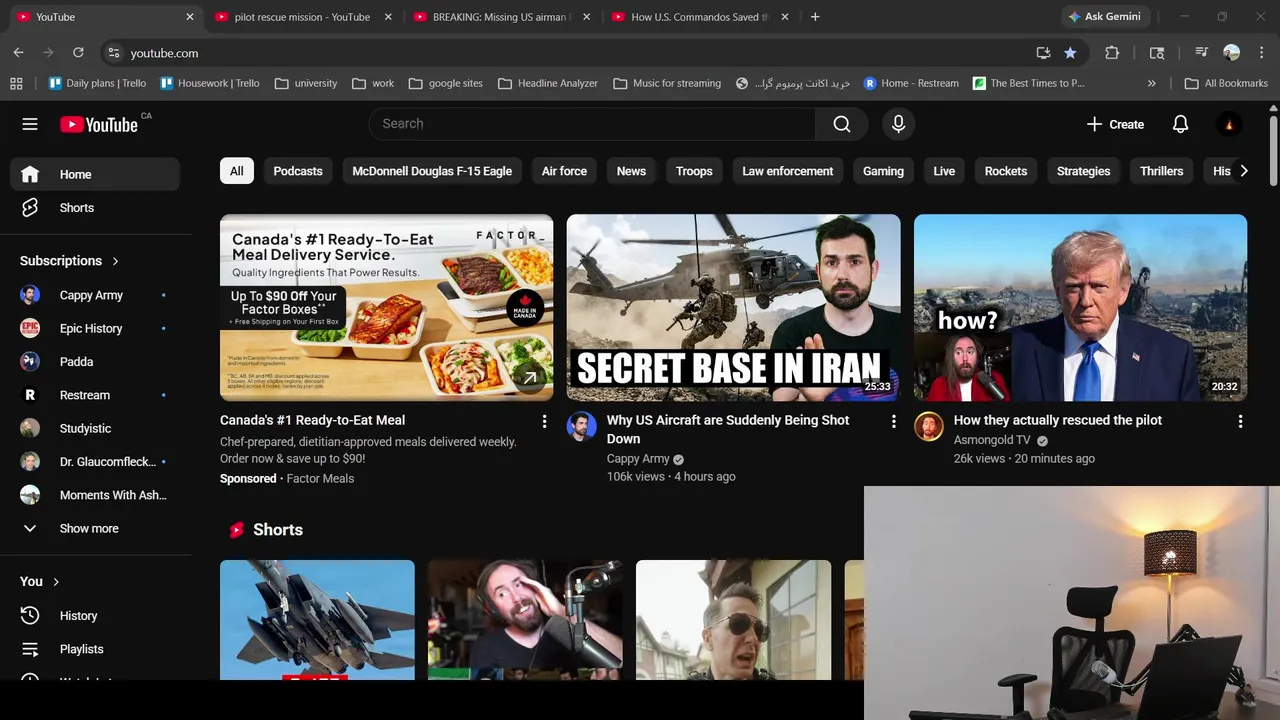Open 'How they actually rescued the pilot' title

[x=1058, y=420]
